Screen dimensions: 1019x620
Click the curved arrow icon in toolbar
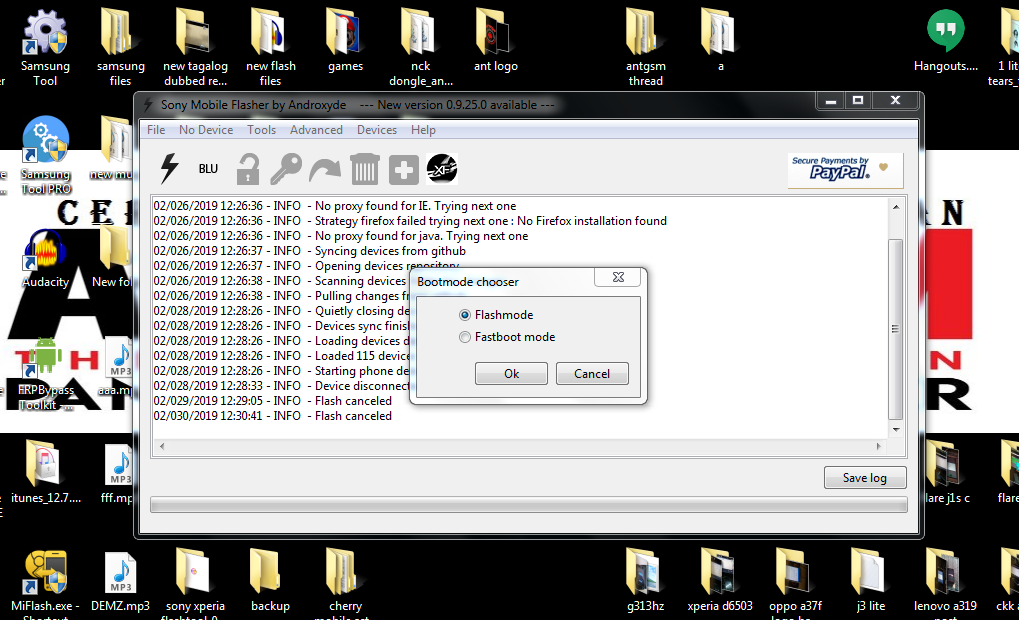click(x=325, y=170)
